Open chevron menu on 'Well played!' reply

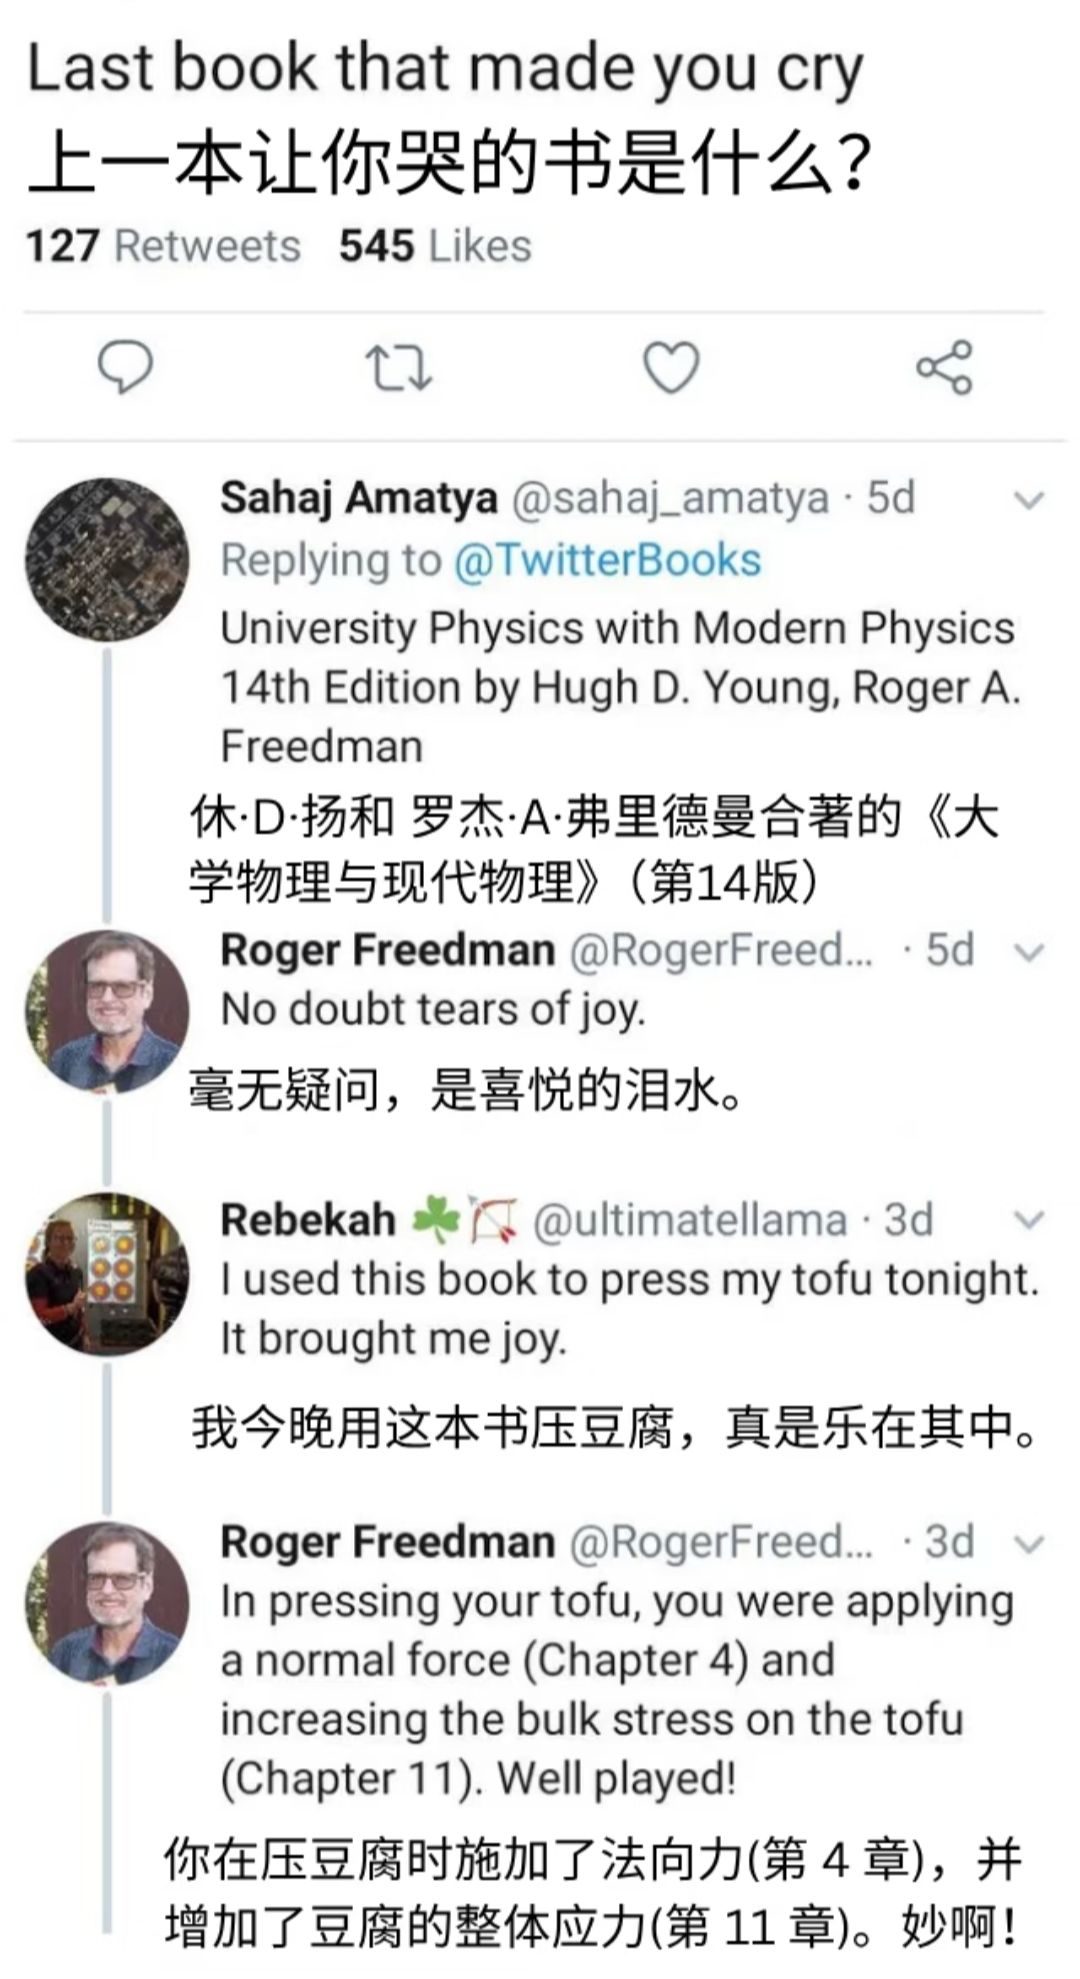1029,1543
